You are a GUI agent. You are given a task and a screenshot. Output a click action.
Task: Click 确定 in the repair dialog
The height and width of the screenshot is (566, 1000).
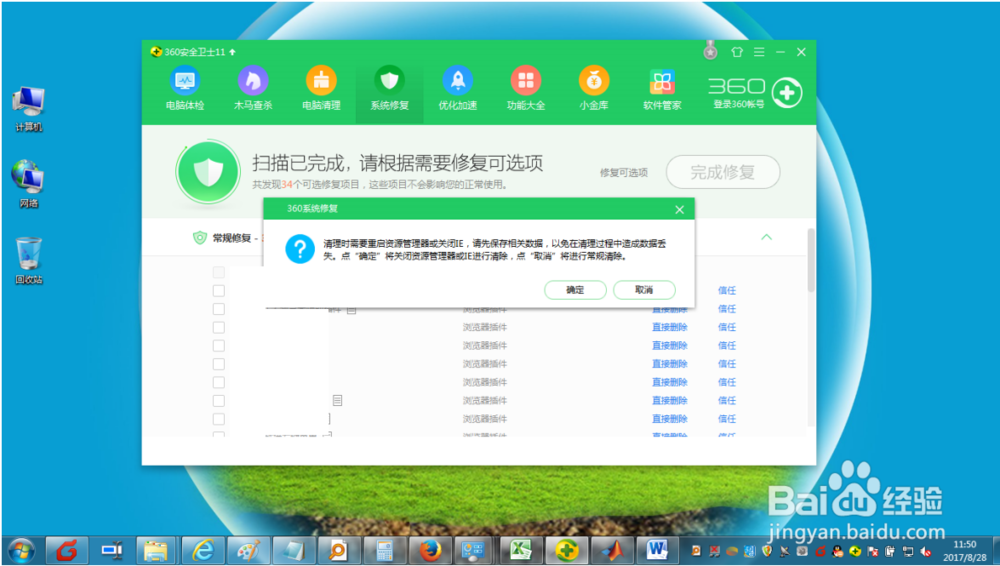(x=575, y=290)
